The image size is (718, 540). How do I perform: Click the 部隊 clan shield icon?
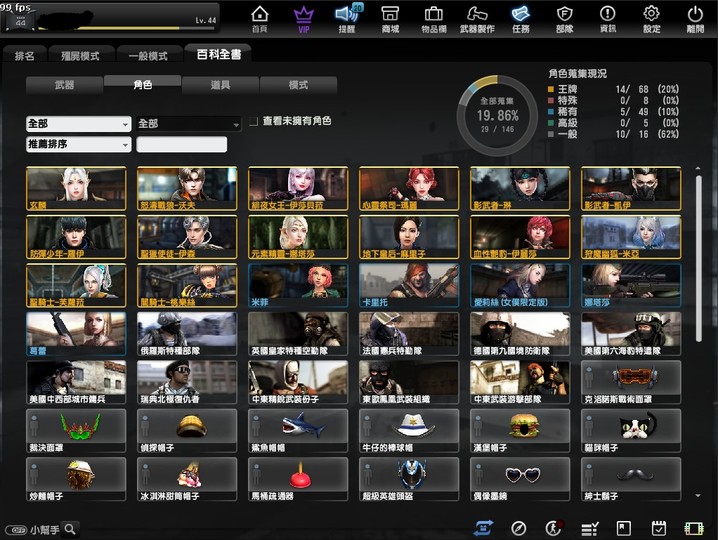564,17
